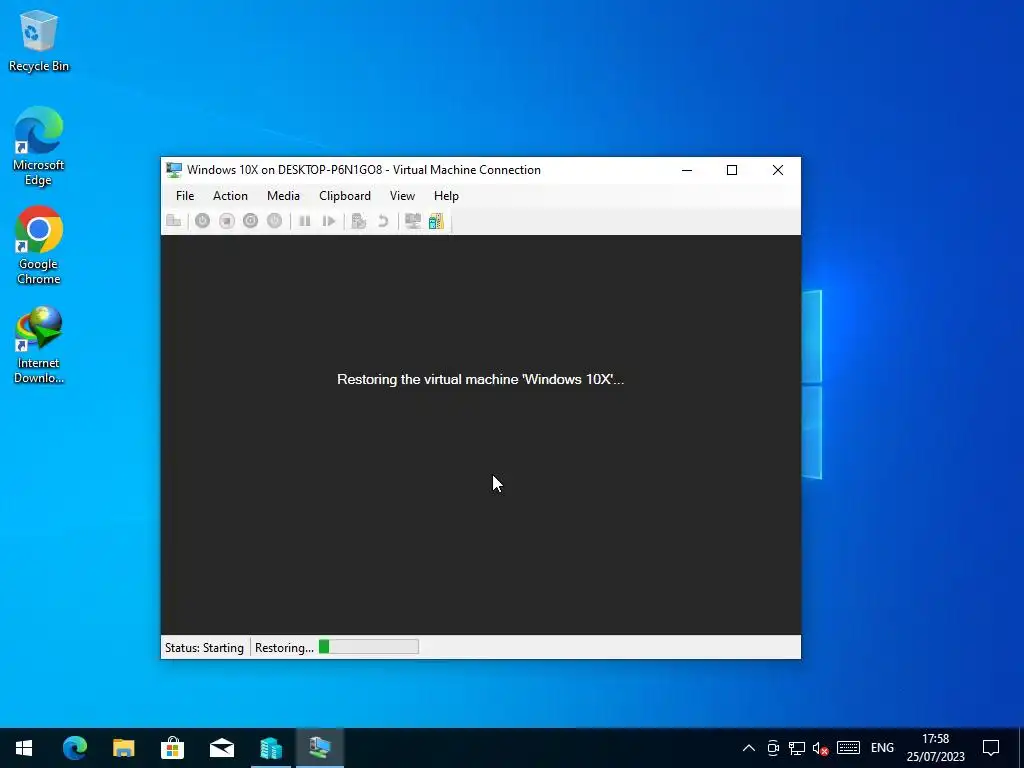Image resolution: width=1024 pixels, height=768 pixels.
Task: Click the muted volume tray icon
Action: coord(821,748)
